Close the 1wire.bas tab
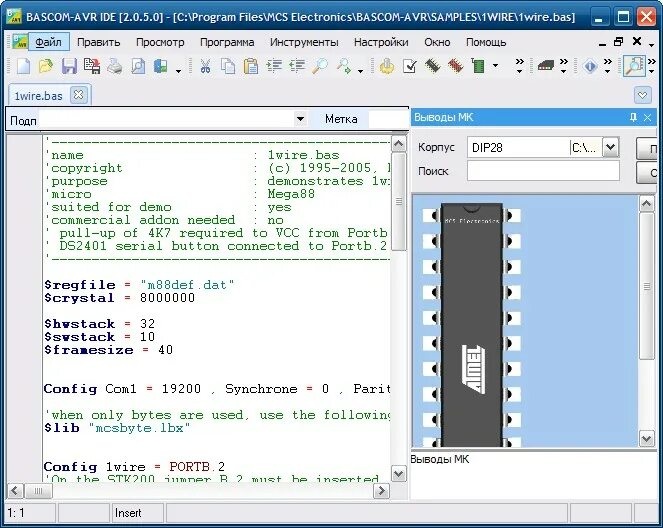This screenshot has height=528, width=663. tap(78, 95)
